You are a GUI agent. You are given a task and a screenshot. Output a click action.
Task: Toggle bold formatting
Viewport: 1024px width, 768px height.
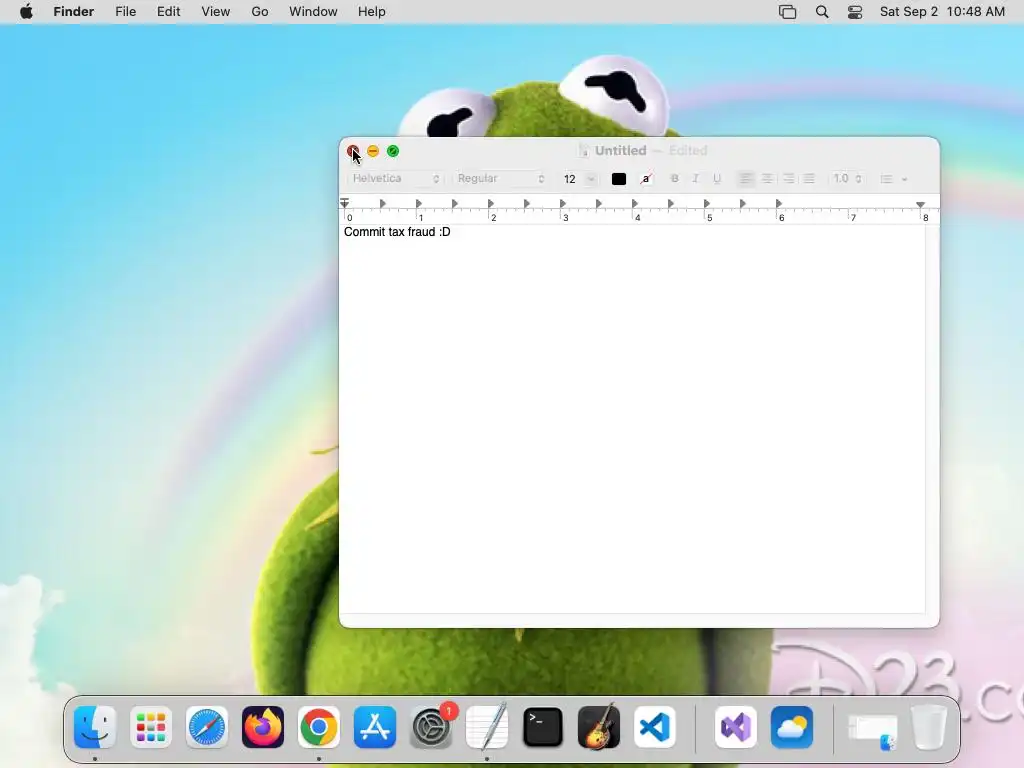tap(675, 179)
